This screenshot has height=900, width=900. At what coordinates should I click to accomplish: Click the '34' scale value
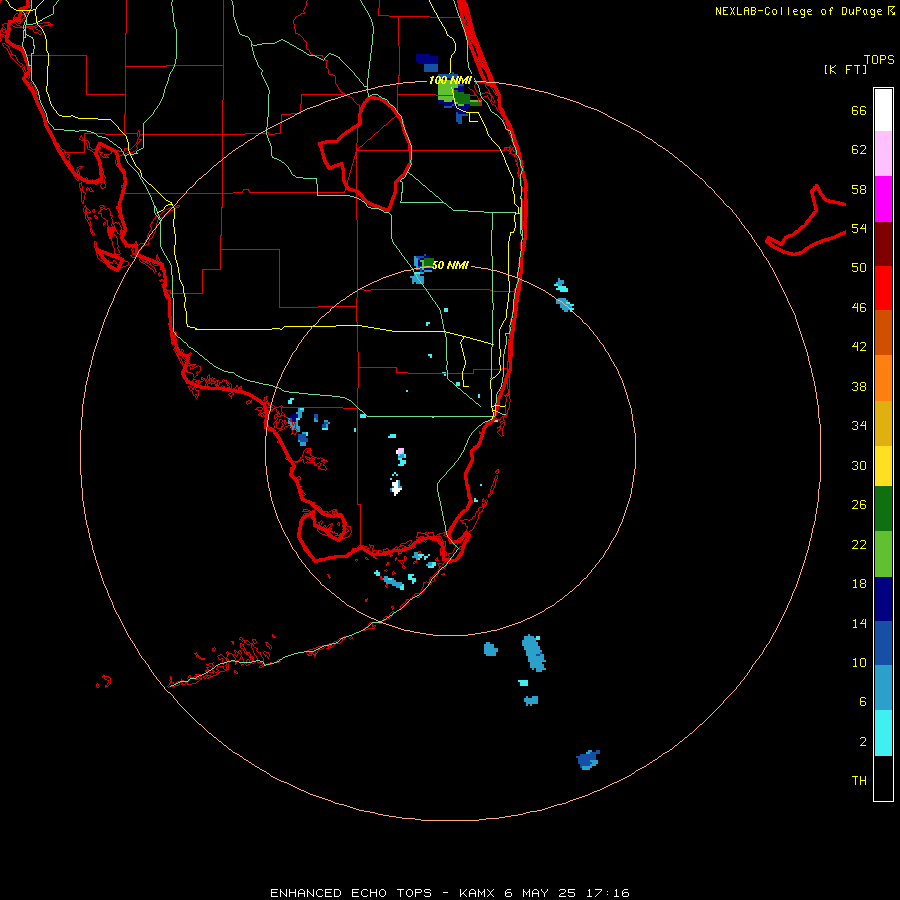click(859, 425)
